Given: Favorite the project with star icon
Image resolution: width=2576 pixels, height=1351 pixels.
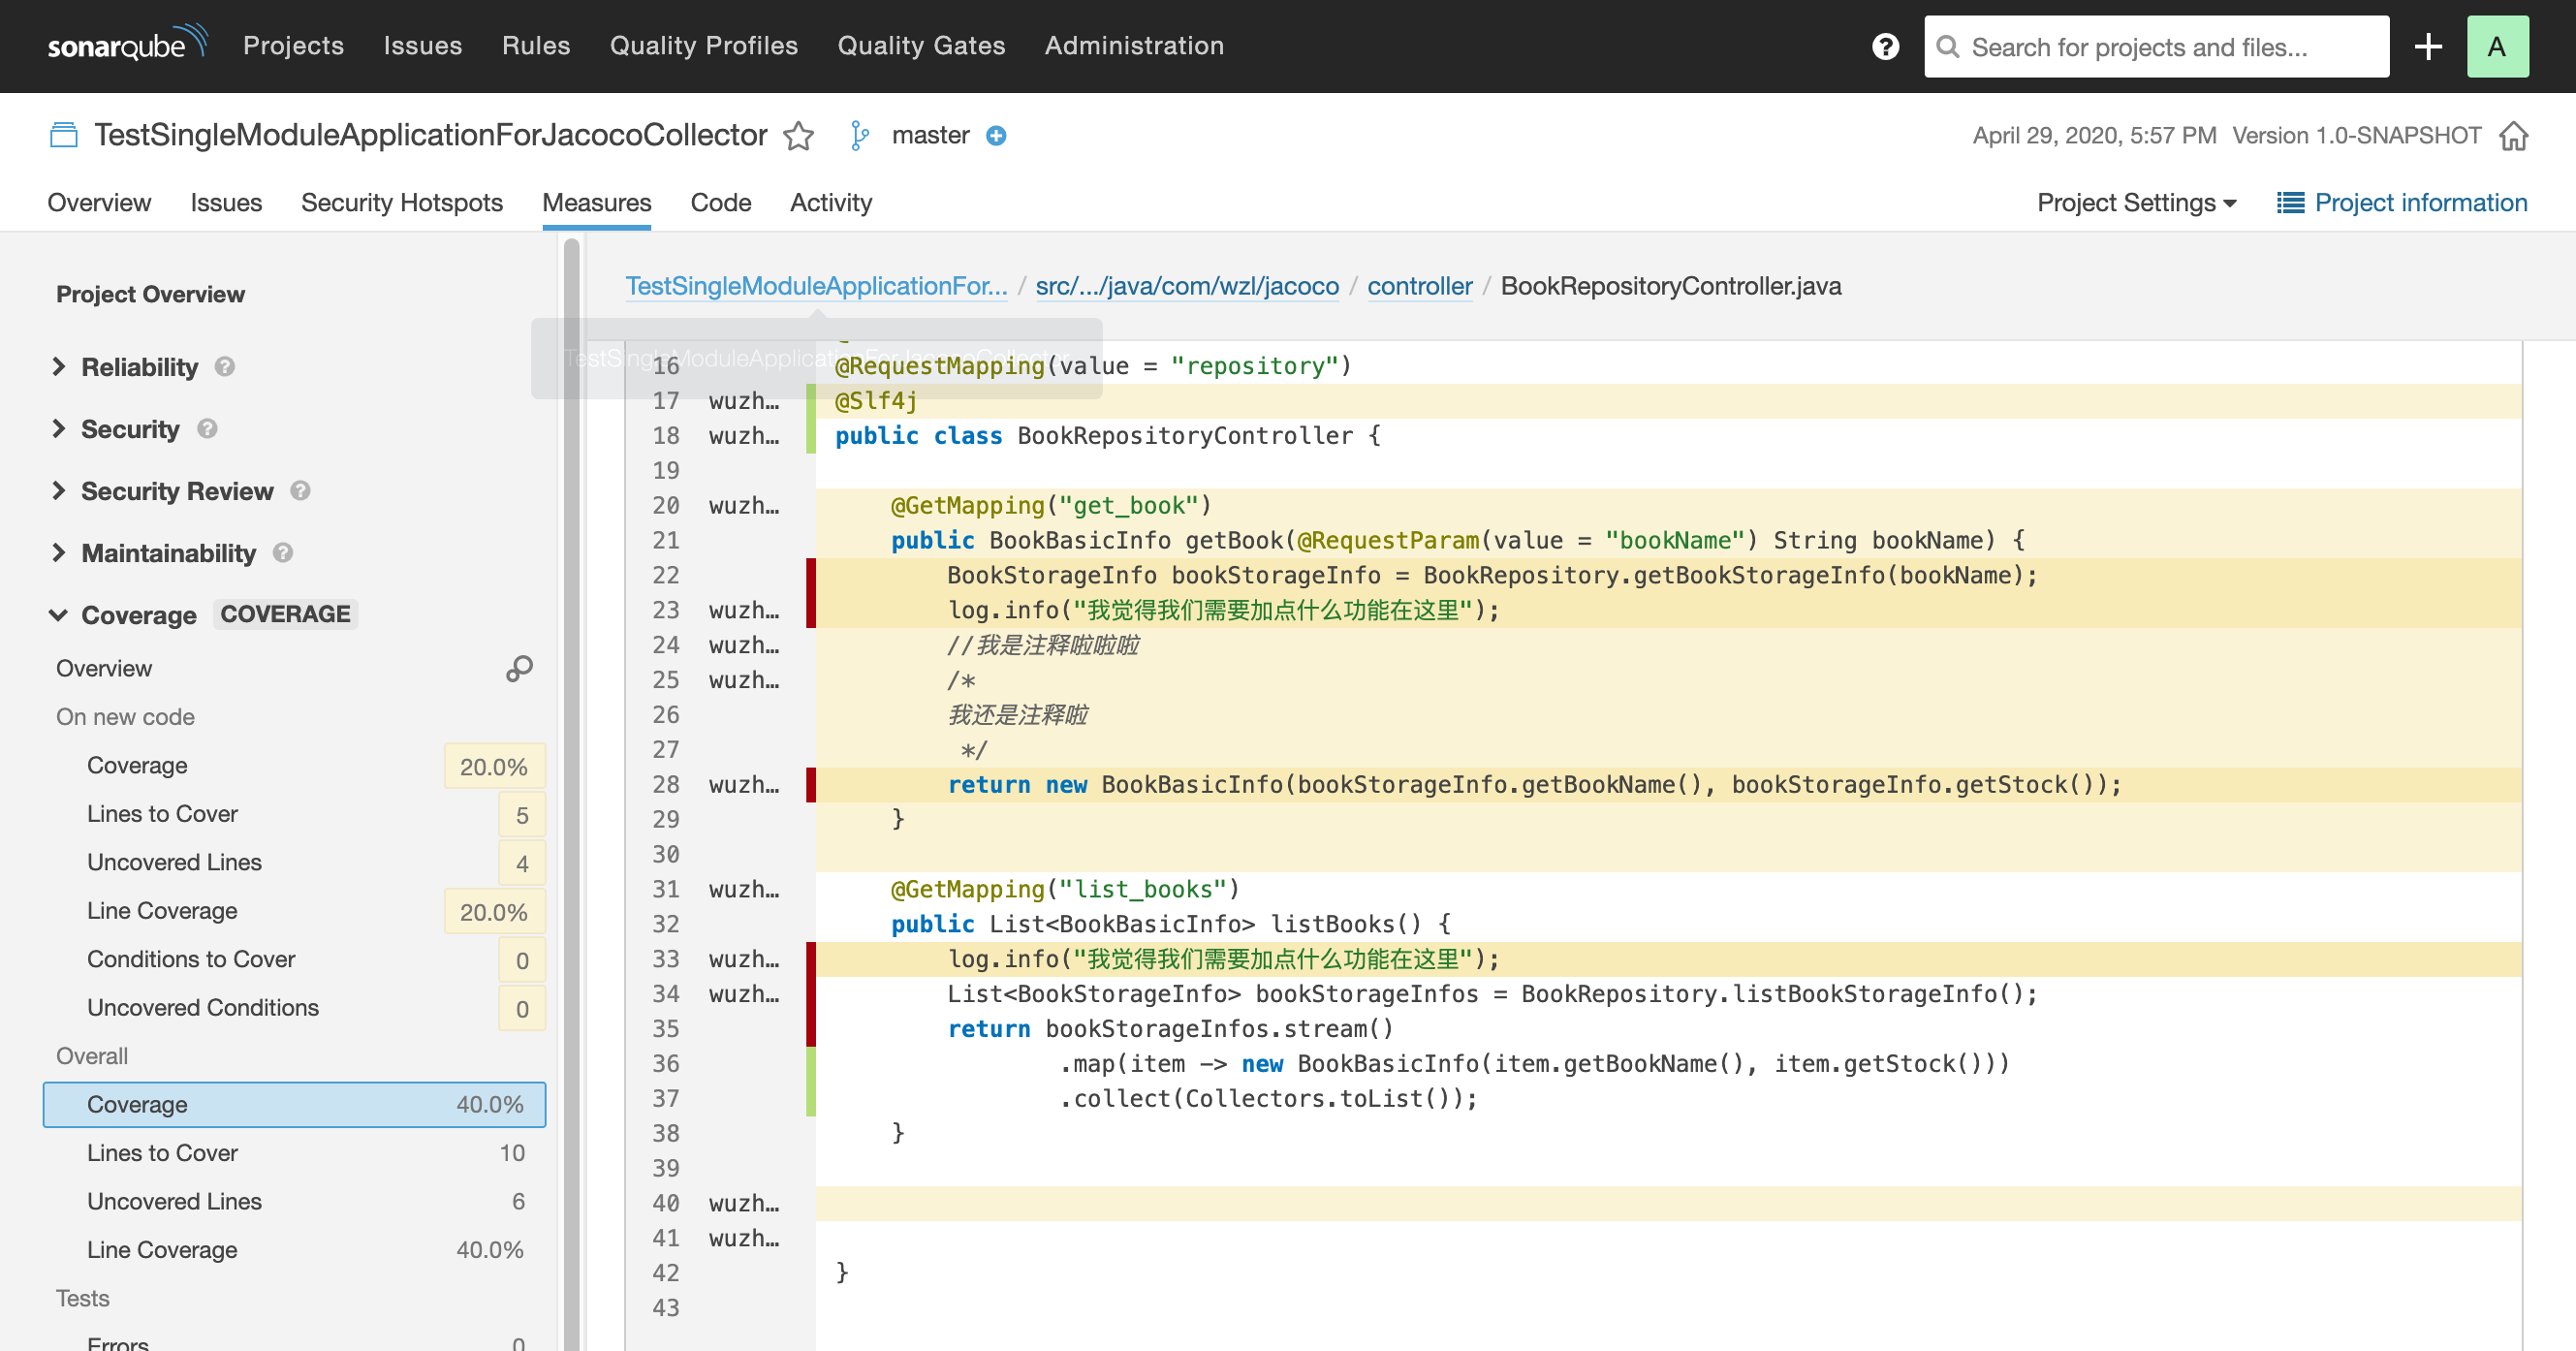Looking at the screenshot, I should 798,135.
